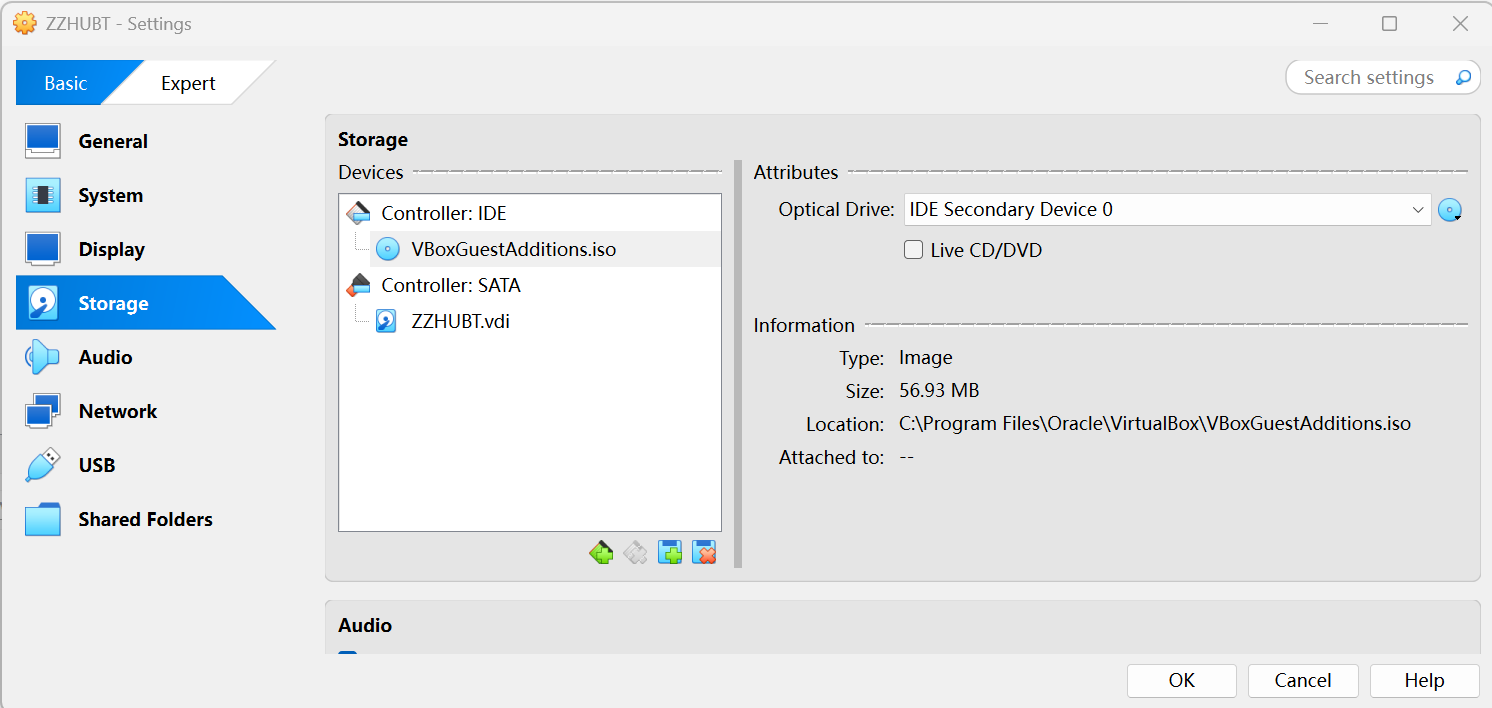Click the add attachment icon
Screen dimensions: 1492x708
coord(670,552)
